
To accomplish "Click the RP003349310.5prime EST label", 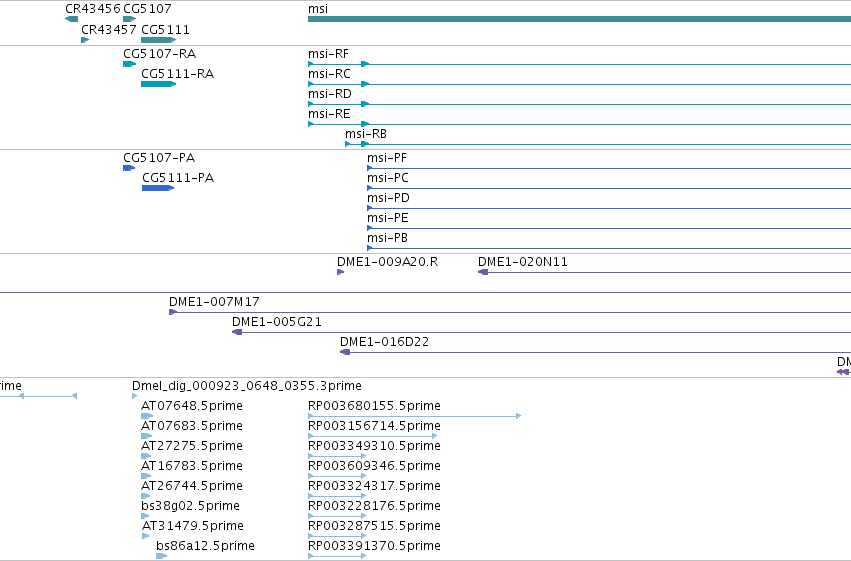I will (374, 446).
